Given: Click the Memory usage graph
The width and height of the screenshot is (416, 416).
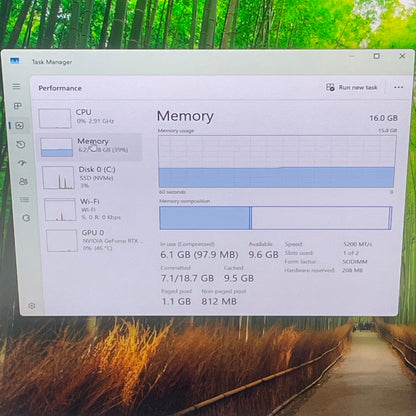Looking at the screenshot, I should 277,161.
